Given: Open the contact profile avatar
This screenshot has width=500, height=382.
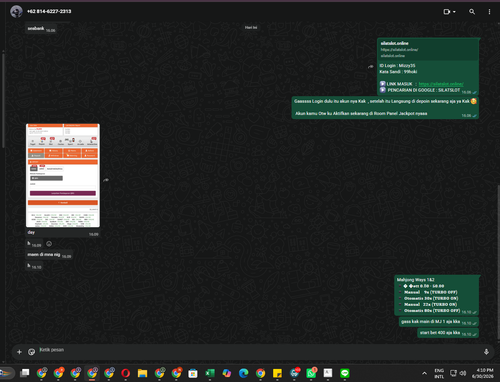Looking at the screenshot, I should 16,11.
